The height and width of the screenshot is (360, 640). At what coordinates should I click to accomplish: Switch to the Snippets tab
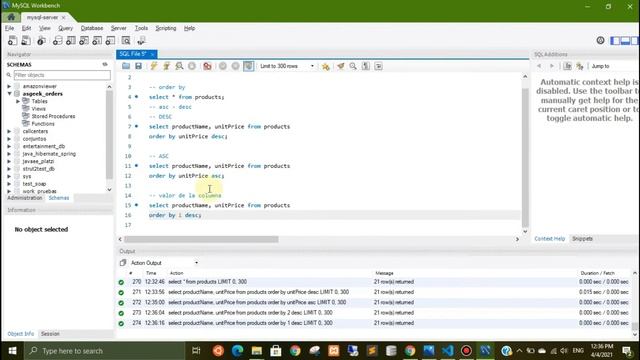[x=582, y=239]
